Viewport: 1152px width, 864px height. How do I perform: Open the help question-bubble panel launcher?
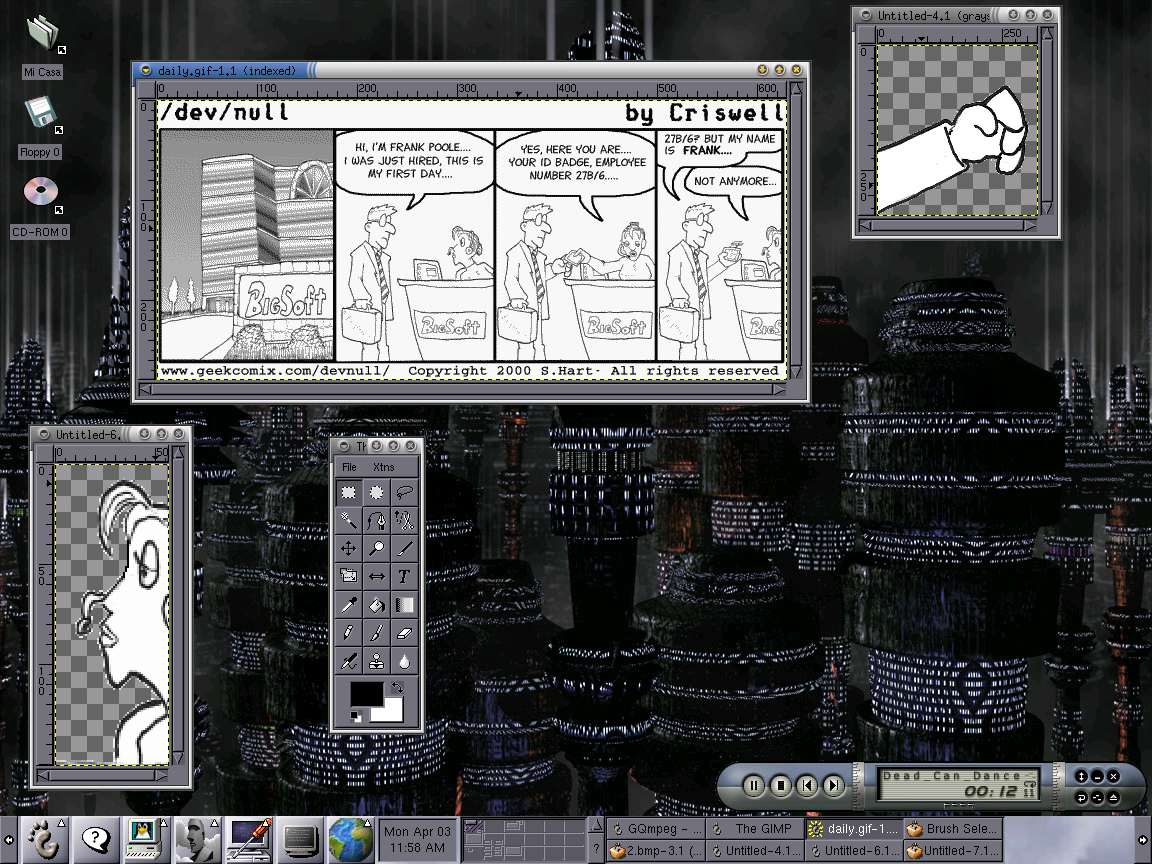pos(96,840)
